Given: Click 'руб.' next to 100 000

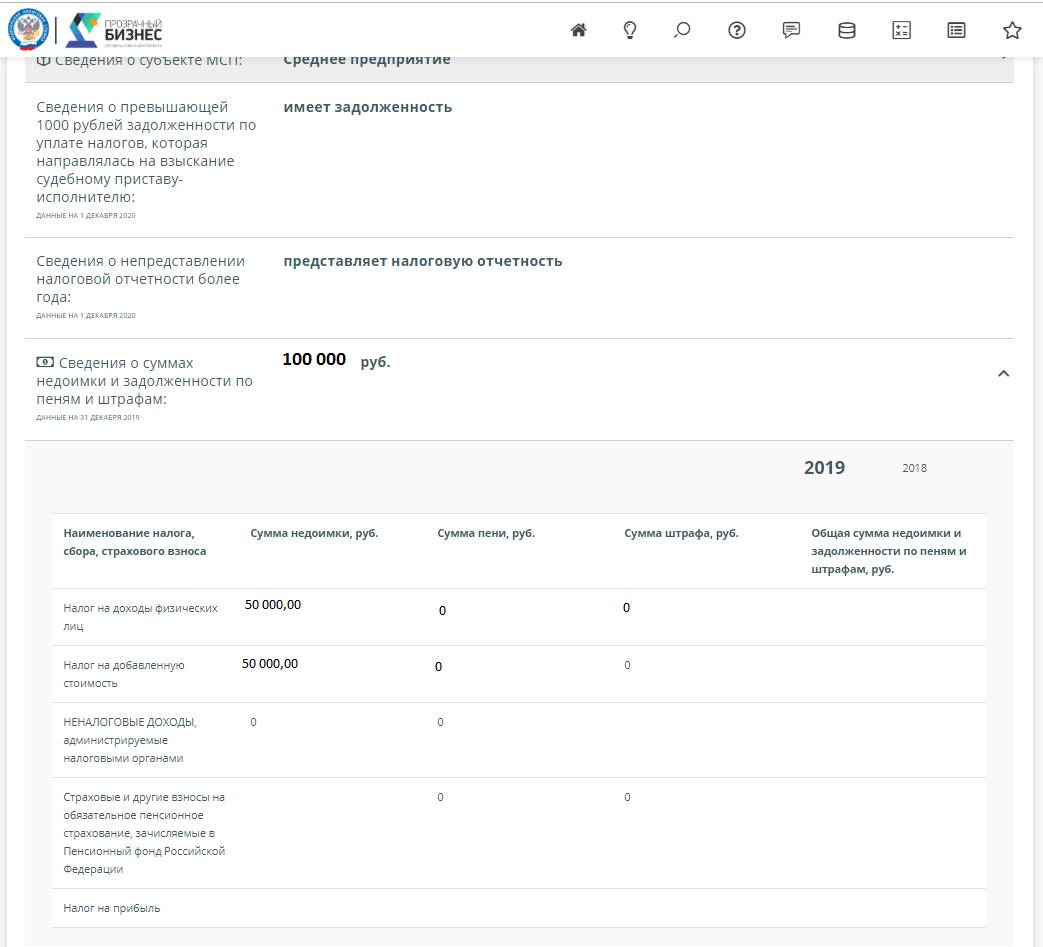Looking at the screenshot, I should click(x=375, y=362).
